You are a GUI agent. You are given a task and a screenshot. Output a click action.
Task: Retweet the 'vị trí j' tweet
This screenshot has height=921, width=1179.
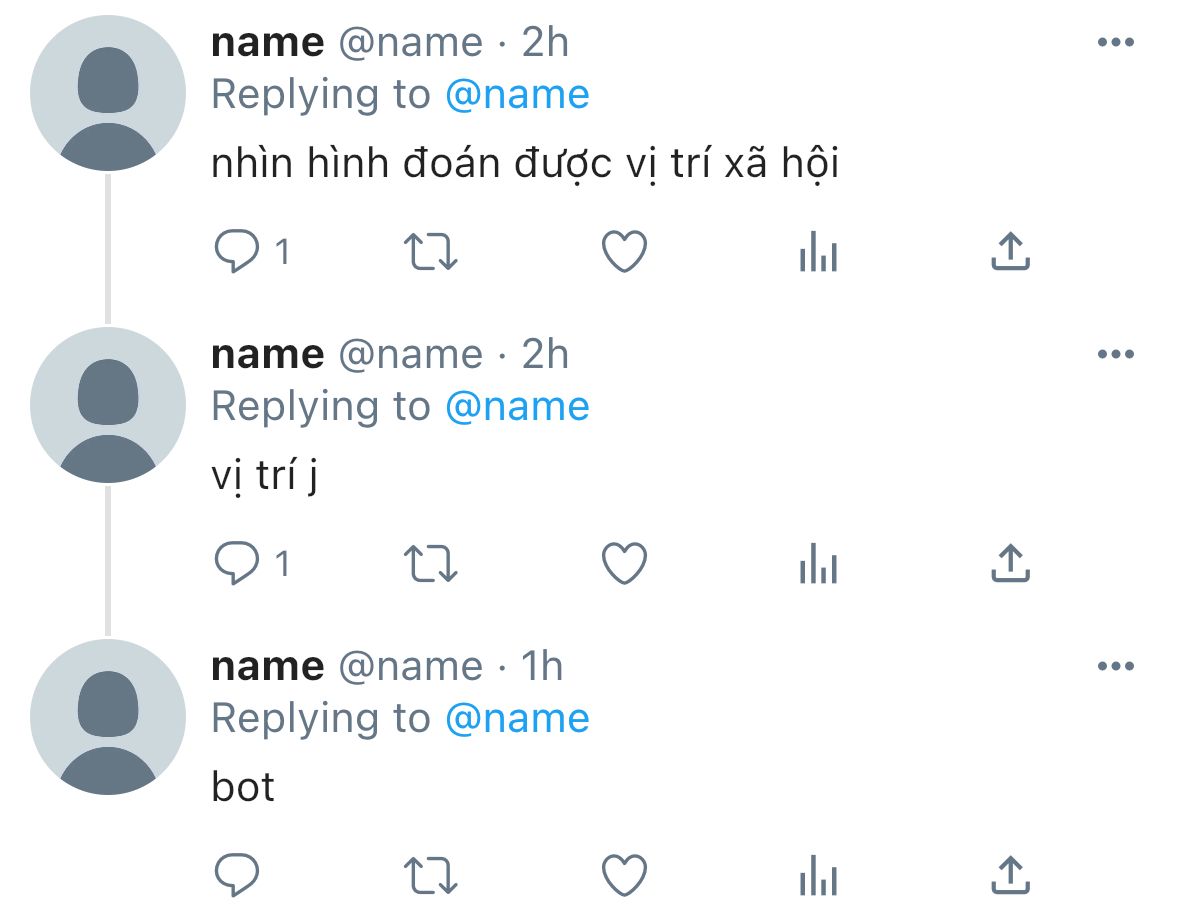[x=431, y=564]
